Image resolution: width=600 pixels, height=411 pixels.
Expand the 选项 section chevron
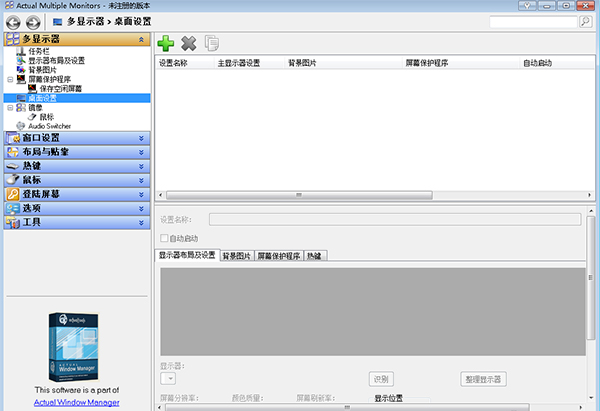pyautogui.click(x=141, y=209)
